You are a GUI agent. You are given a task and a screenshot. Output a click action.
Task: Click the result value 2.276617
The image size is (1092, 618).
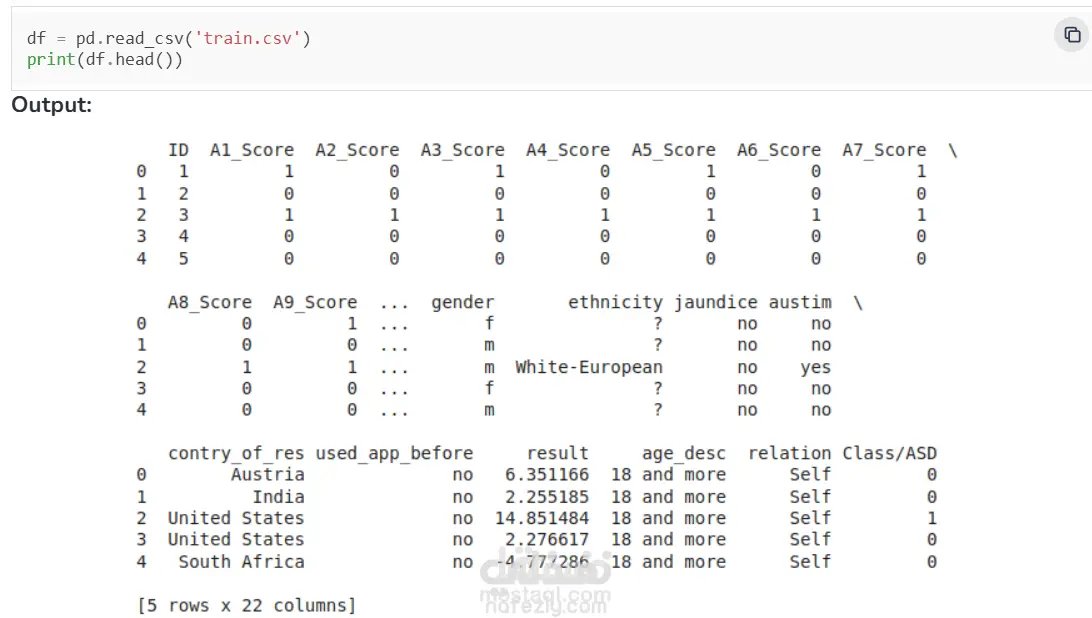coord(547,540)
